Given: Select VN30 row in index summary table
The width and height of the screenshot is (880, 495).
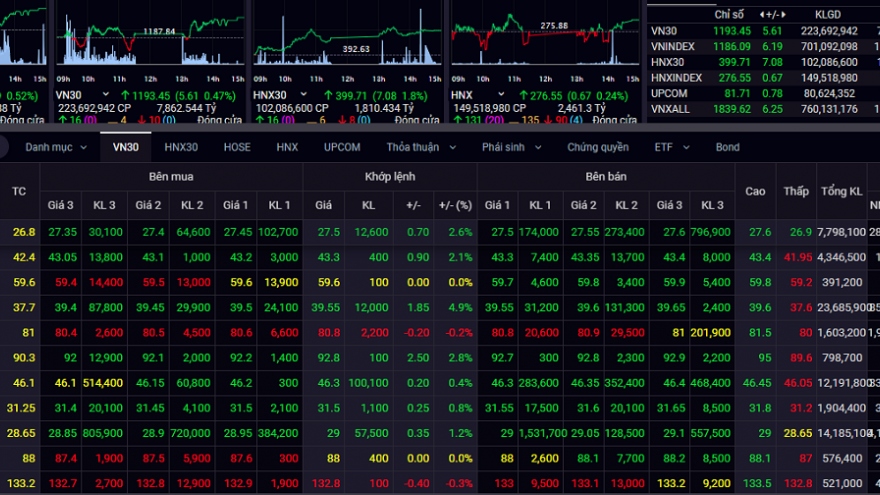Looking at the screenshot, I should pos(763,31).
